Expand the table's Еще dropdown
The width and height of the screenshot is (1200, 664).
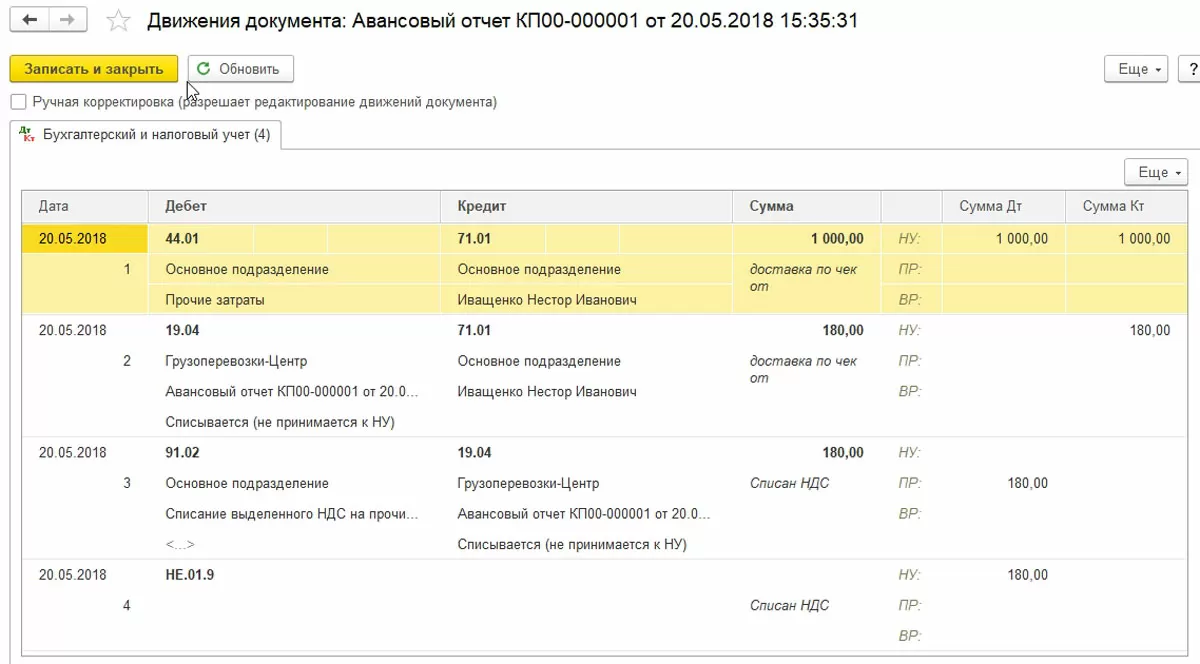(x=1156, y=172)
